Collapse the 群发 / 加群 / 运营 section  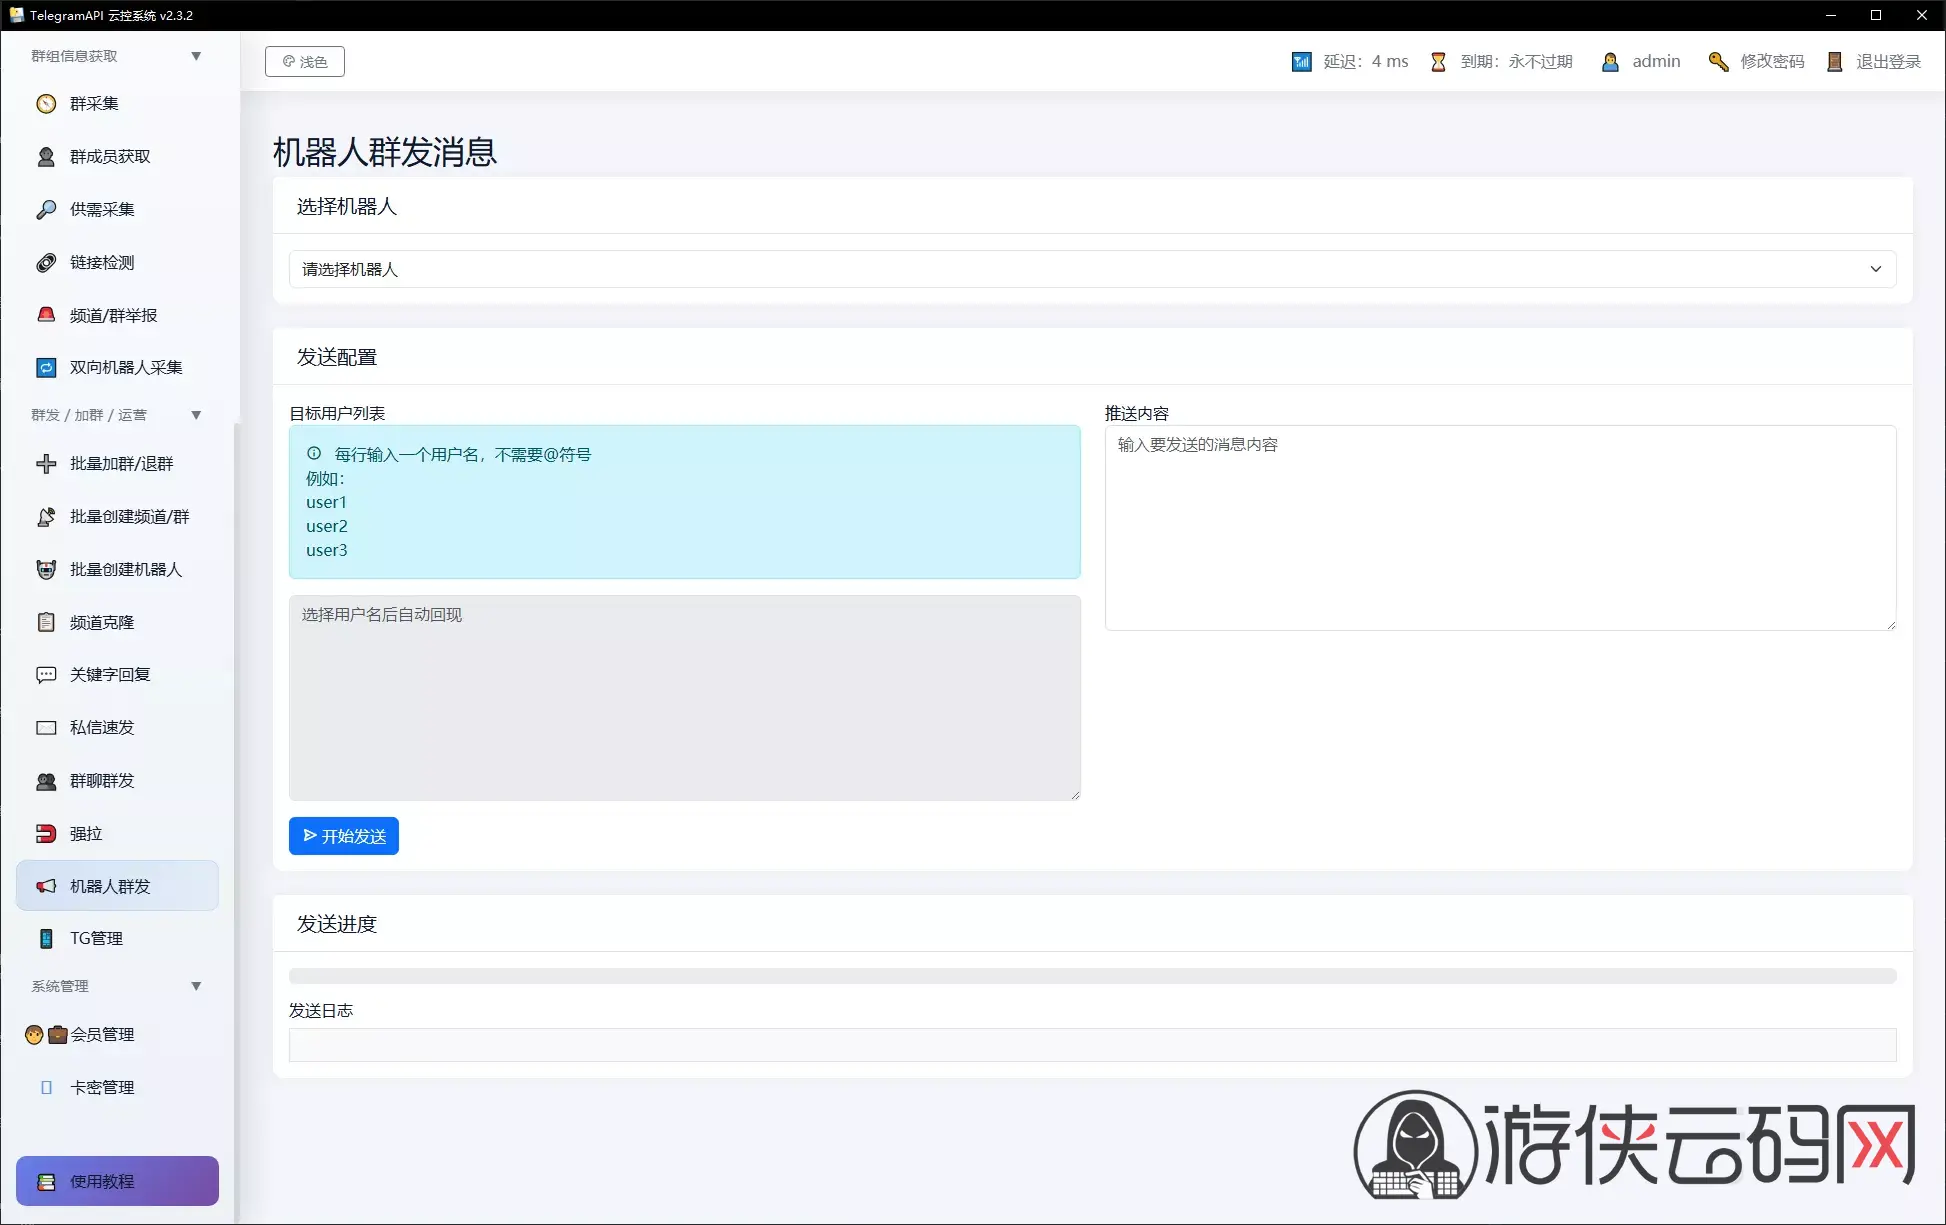pos(196,415)
